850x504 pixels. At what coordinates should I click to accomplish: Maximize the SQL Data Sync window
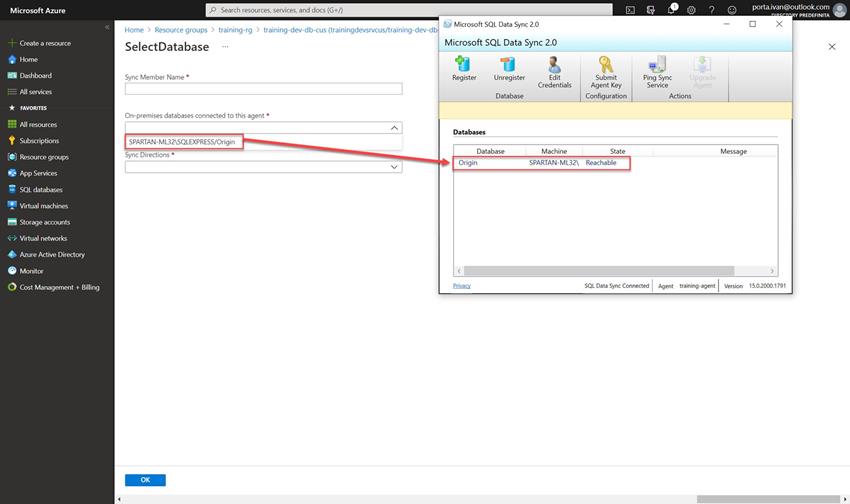point(752,24)
